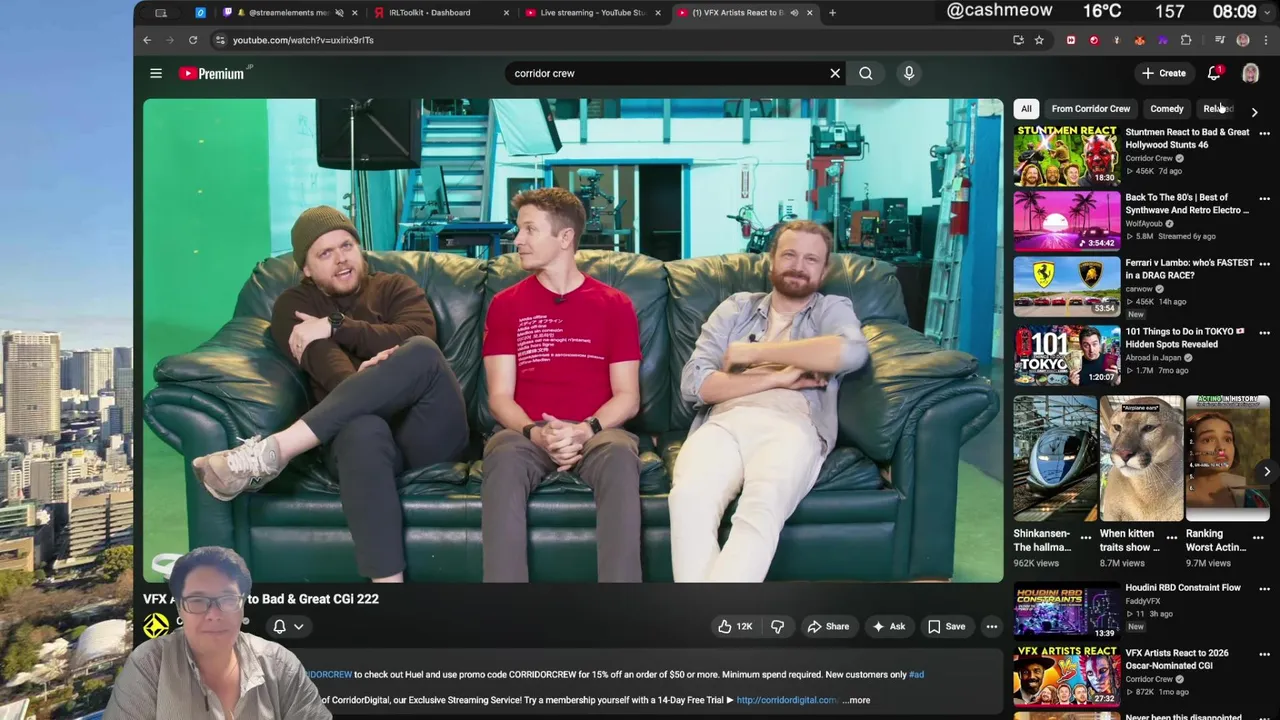Clear the search box with the X
Screen dimensions: 1280x720
pyautogui.click(x=835, y=73)
